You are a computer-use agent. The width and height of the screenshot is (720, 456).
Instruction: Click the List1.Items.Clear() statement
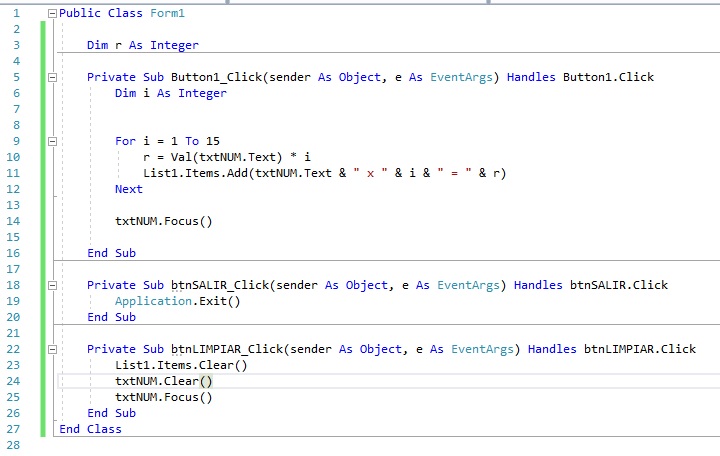click(181, 365)
